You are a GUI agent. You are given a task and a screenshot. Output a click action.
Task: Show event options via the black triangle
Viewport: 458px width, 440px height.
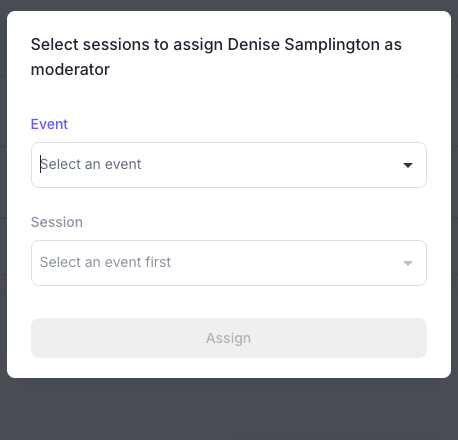(x=408, y=165)
